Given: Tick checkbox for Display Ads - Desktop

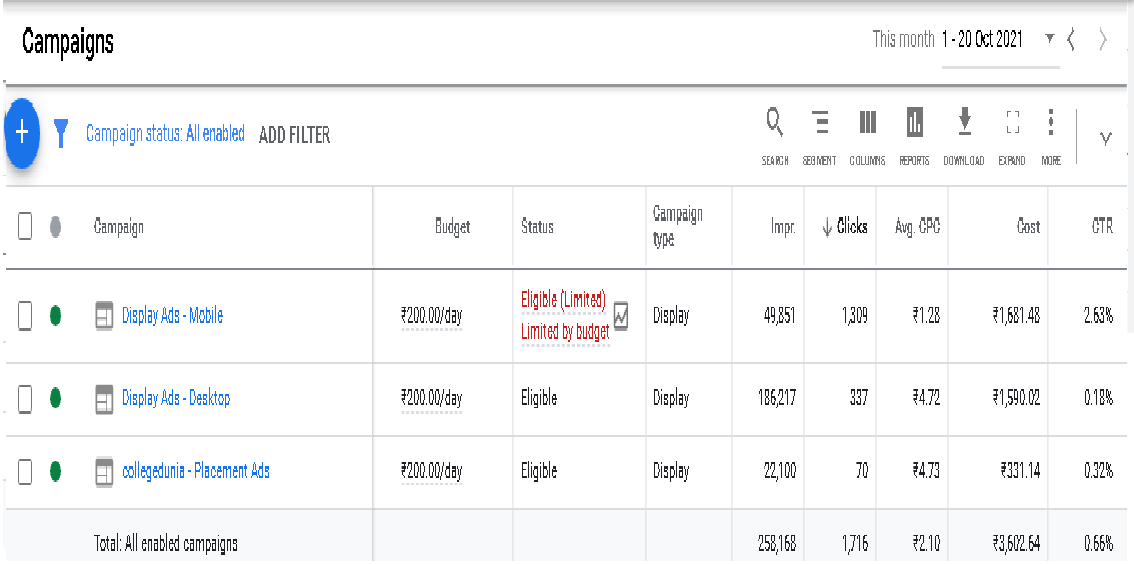Looking at the screenshot, I should coord(26,399).
